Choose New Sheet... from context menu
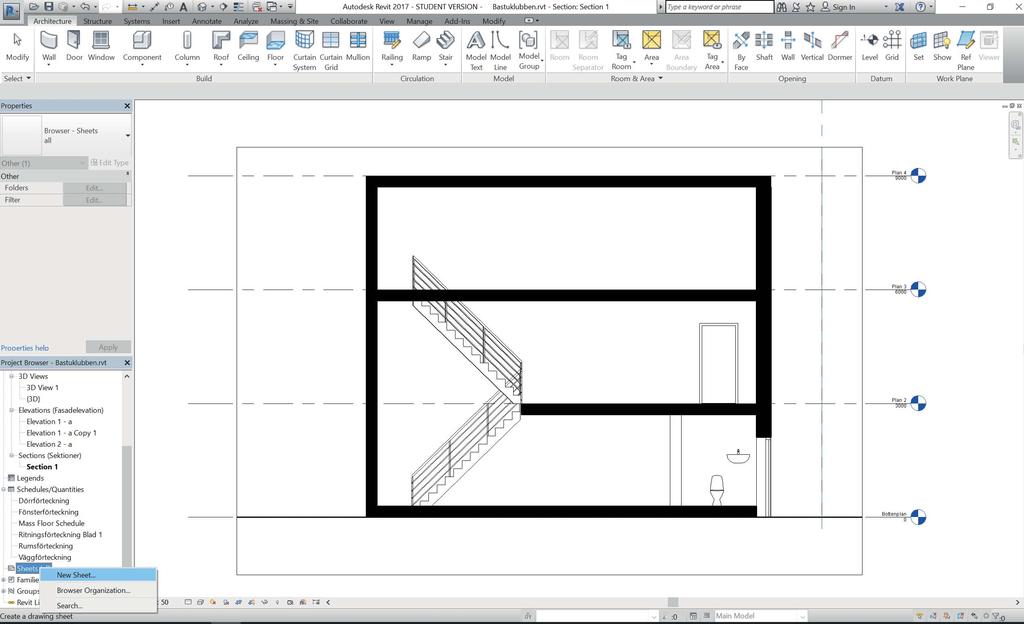Image resolution: width=1024 pixels, height=624 pixels. coord(99,575)
